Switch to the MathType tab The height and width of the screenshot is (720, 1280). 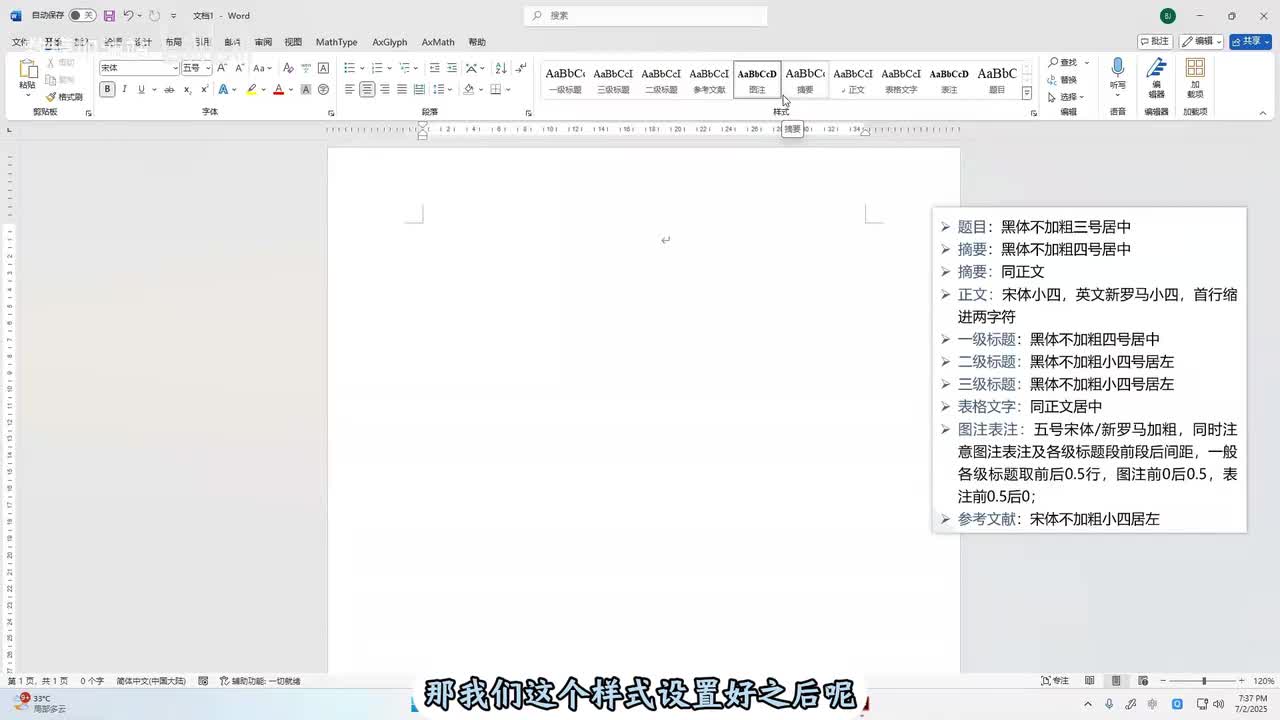coord(336,42)
